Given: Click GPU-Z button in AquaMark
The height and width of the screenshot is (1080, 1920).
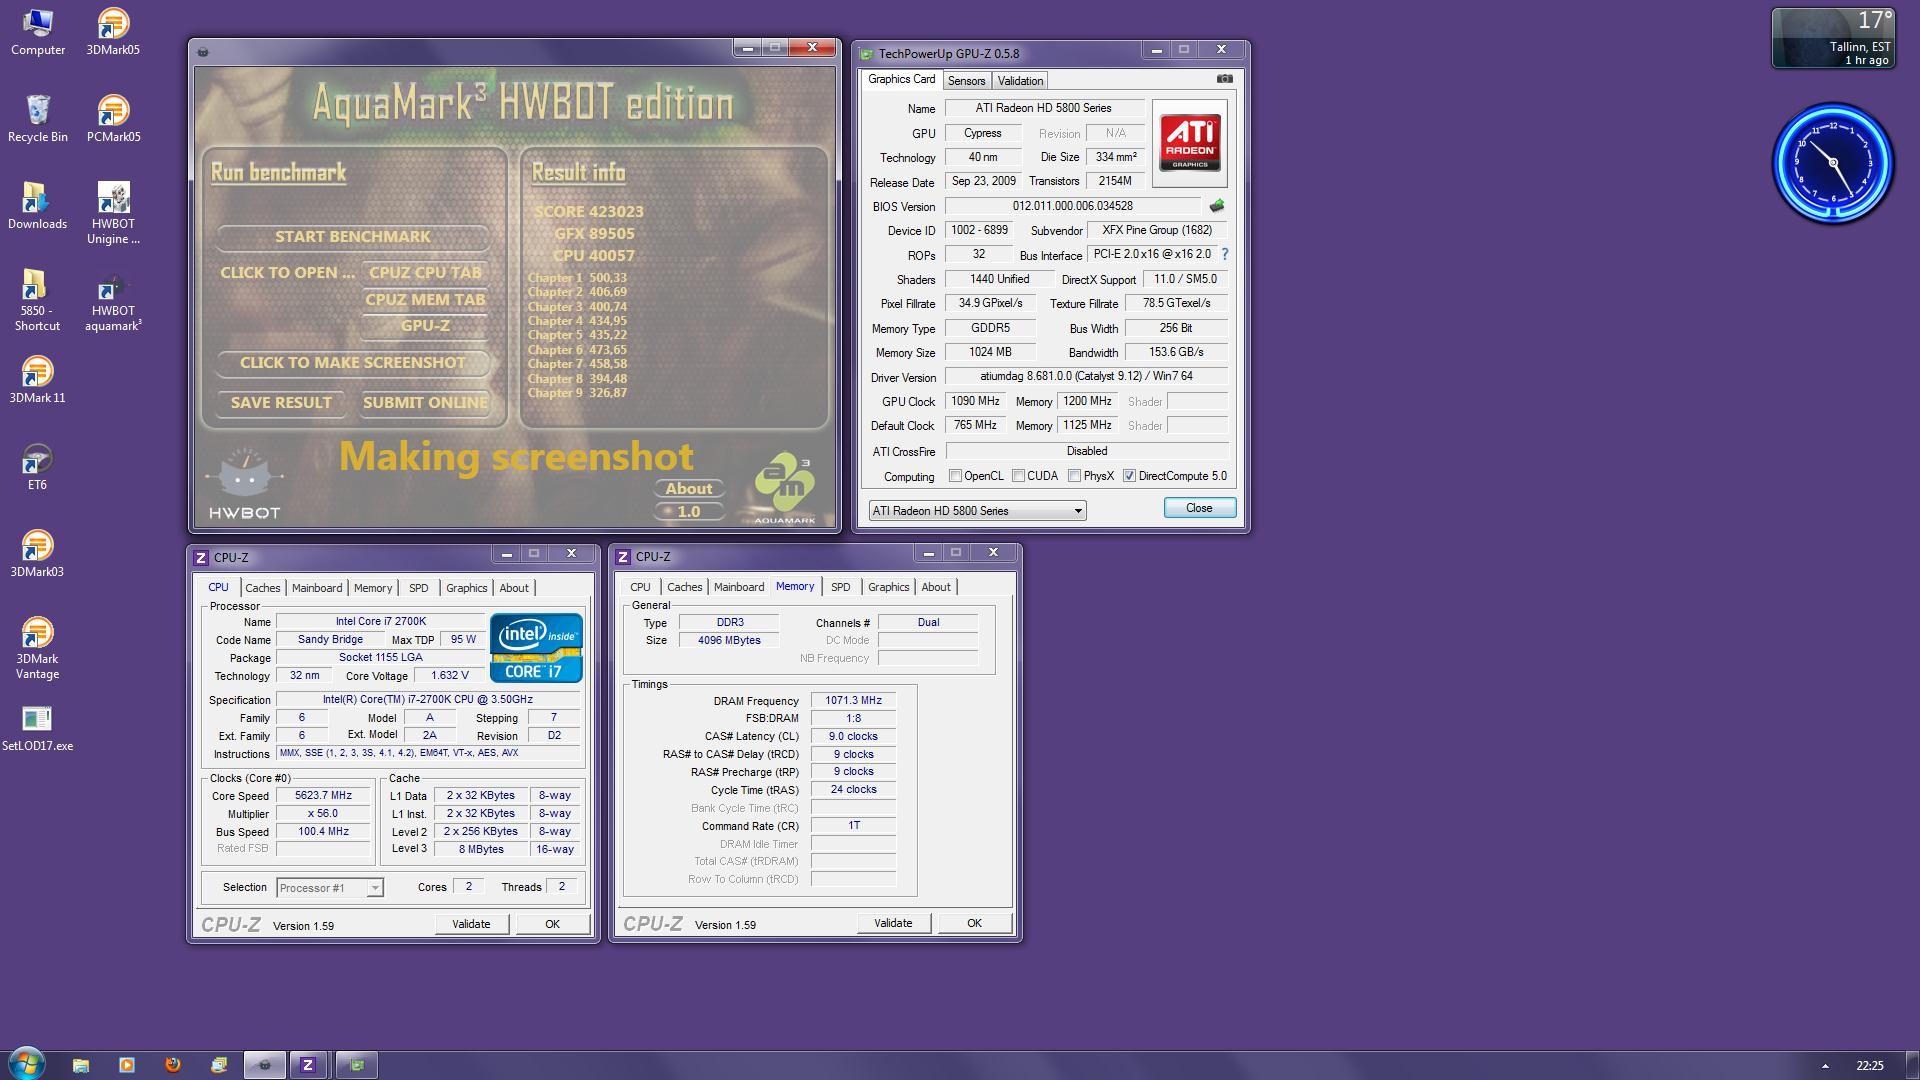Looking at the screenshot, I should tap(425, 325).
